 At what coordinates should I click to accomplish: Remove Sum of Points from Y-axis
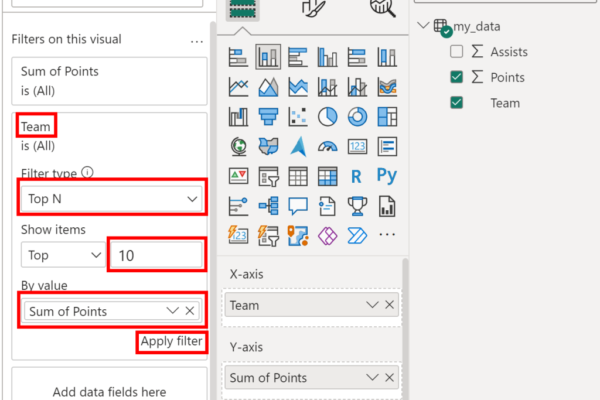point(390,377)
